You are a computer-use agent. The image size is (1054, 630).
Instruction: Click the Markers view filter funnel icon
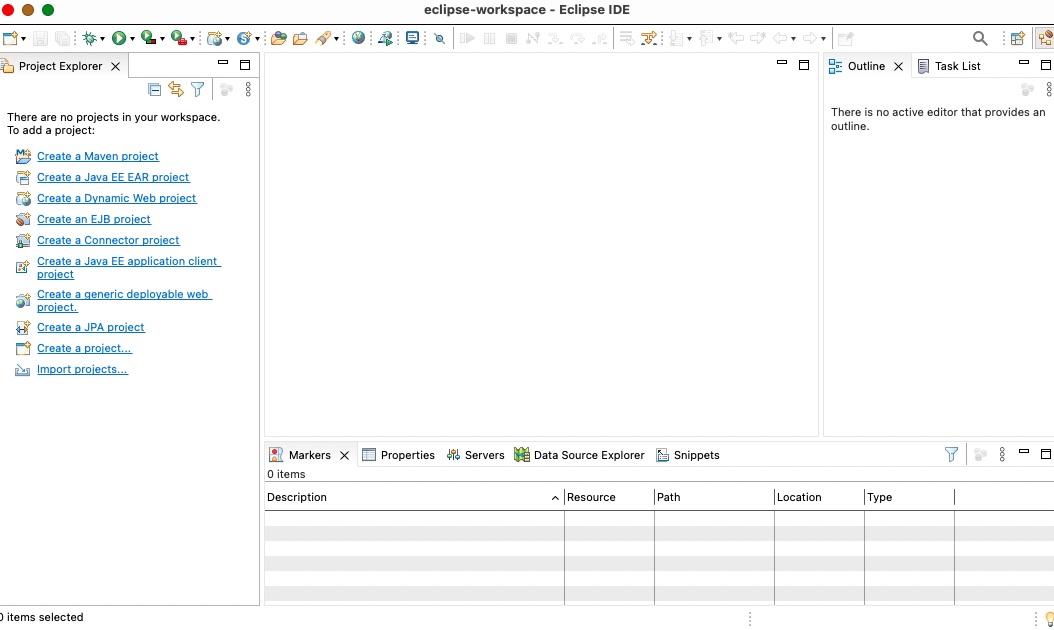(951, 455)
